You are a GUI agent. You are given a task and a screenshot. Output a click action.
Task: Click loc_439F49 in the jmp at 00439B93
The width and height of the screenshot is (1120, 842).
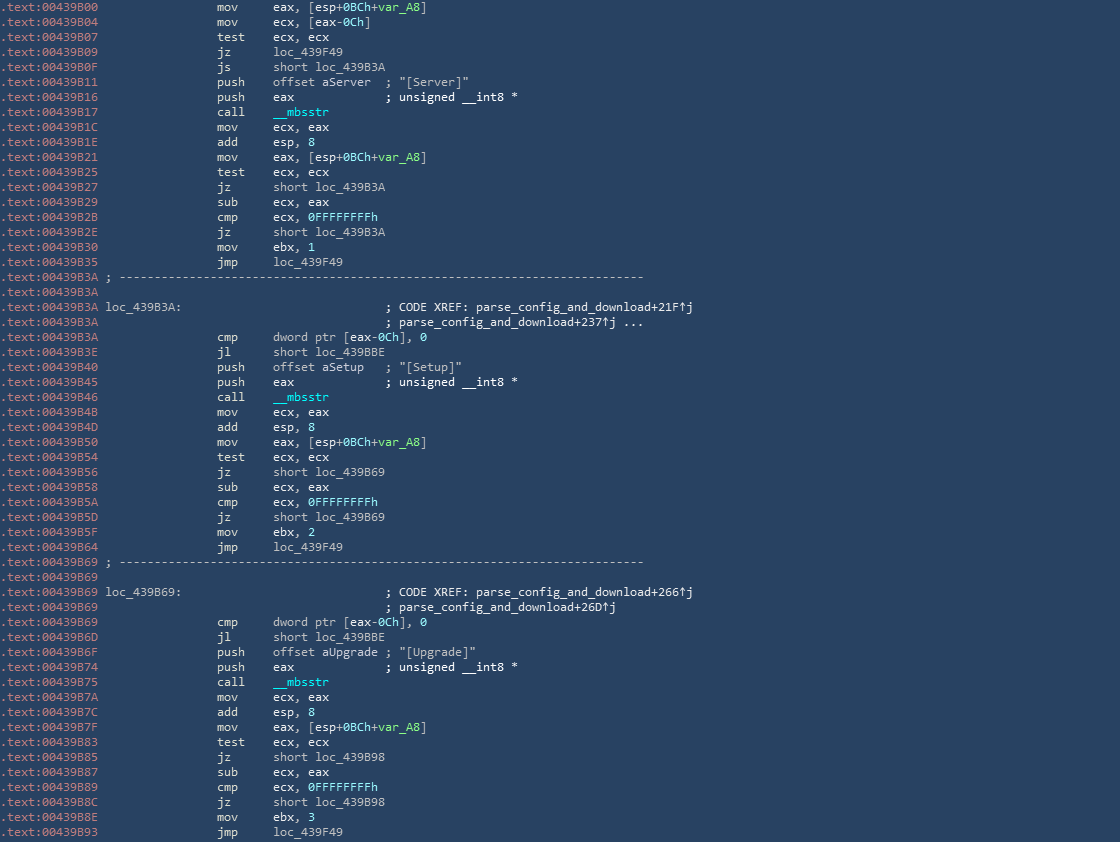(x=308, y=832)
